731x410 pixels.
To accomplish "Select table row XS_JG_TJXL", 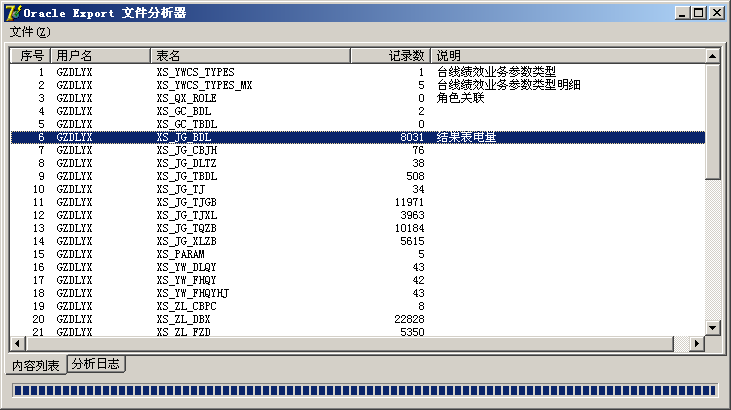I will [358, 215].
